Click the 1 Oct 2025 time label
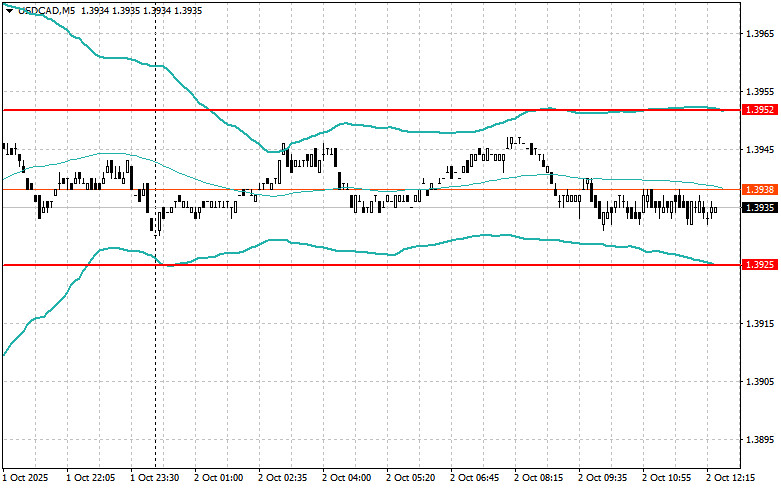This screenshot has height=489, width=781. tap(26, 478)
